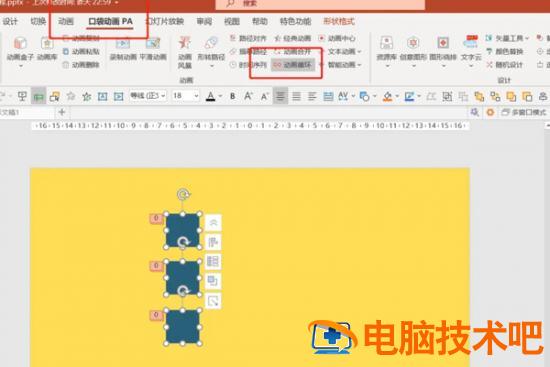Switch to 设计 Design tab
Viewport: 550px width, 367px height.
(10, 21)
